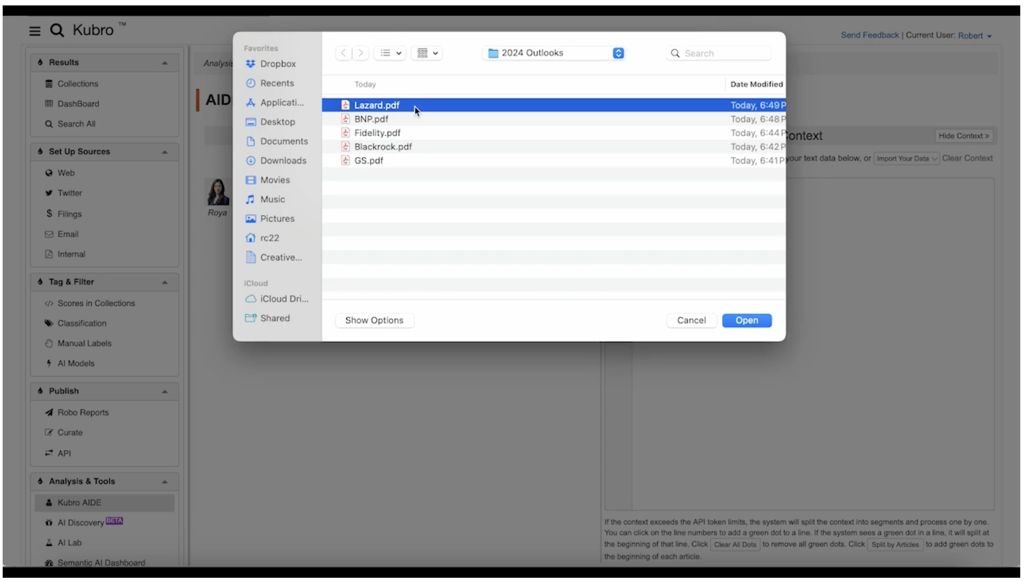
Task: Open Manual Labels in Kubro sidebar
Action: point(78,343)
